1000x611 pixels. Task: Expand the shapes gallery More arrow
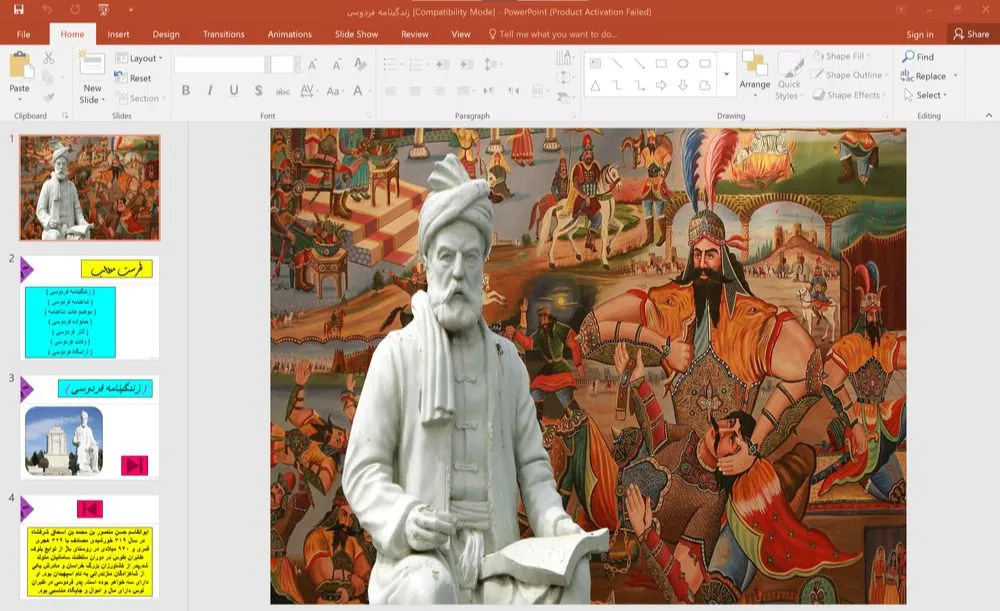[726, 75]
